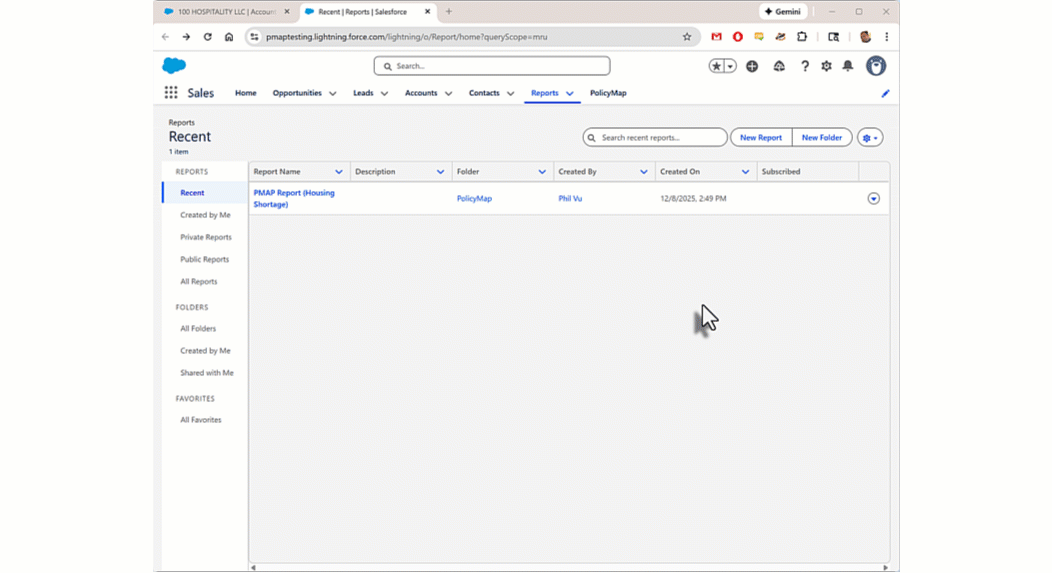Open the Chrome profile picture
This screenshot has width=1052, height=573.
[x=865, y=37]
